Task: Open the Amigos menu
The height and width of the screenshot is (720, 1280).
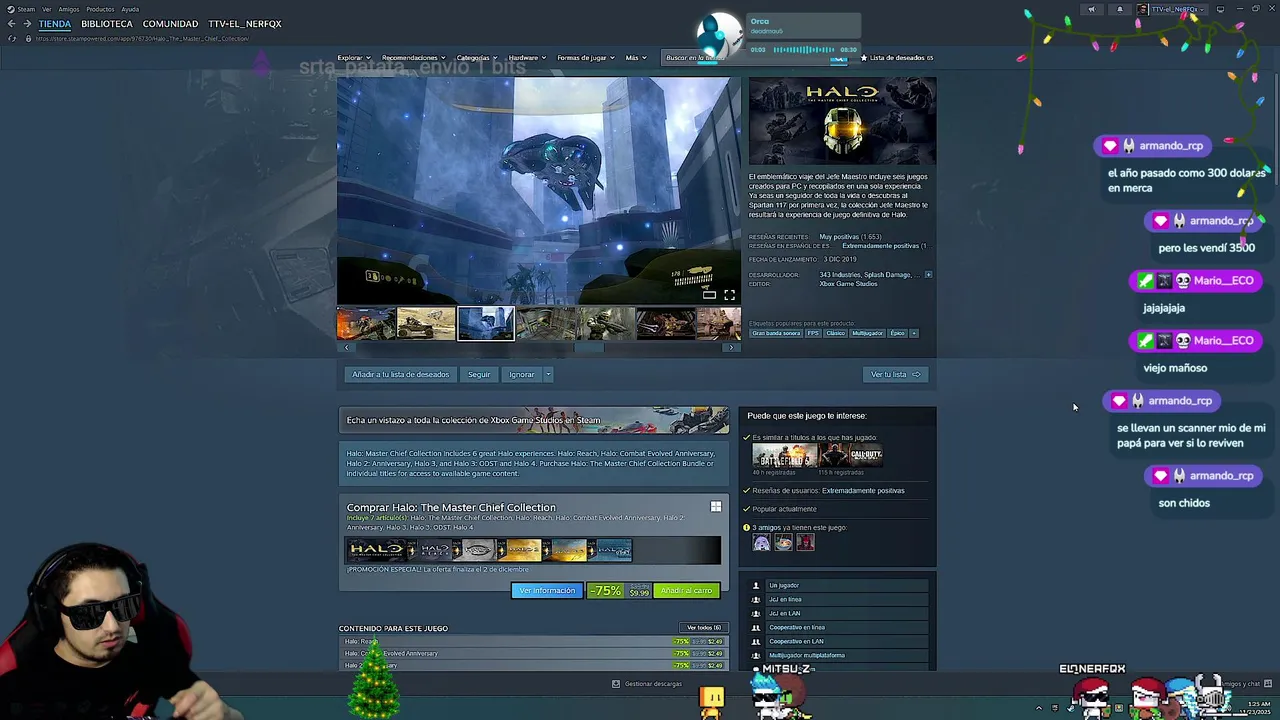Action: (x=68, y=9)
